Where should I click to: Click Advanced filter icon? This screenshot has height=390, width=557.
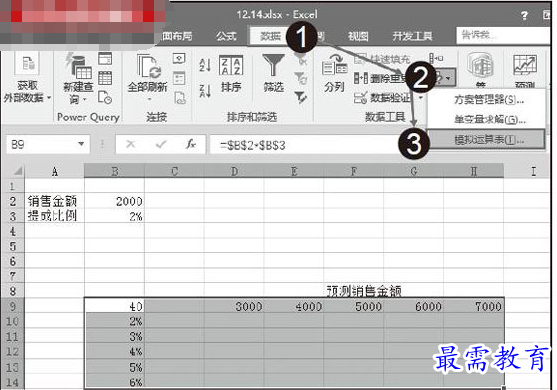click(301, 97)
